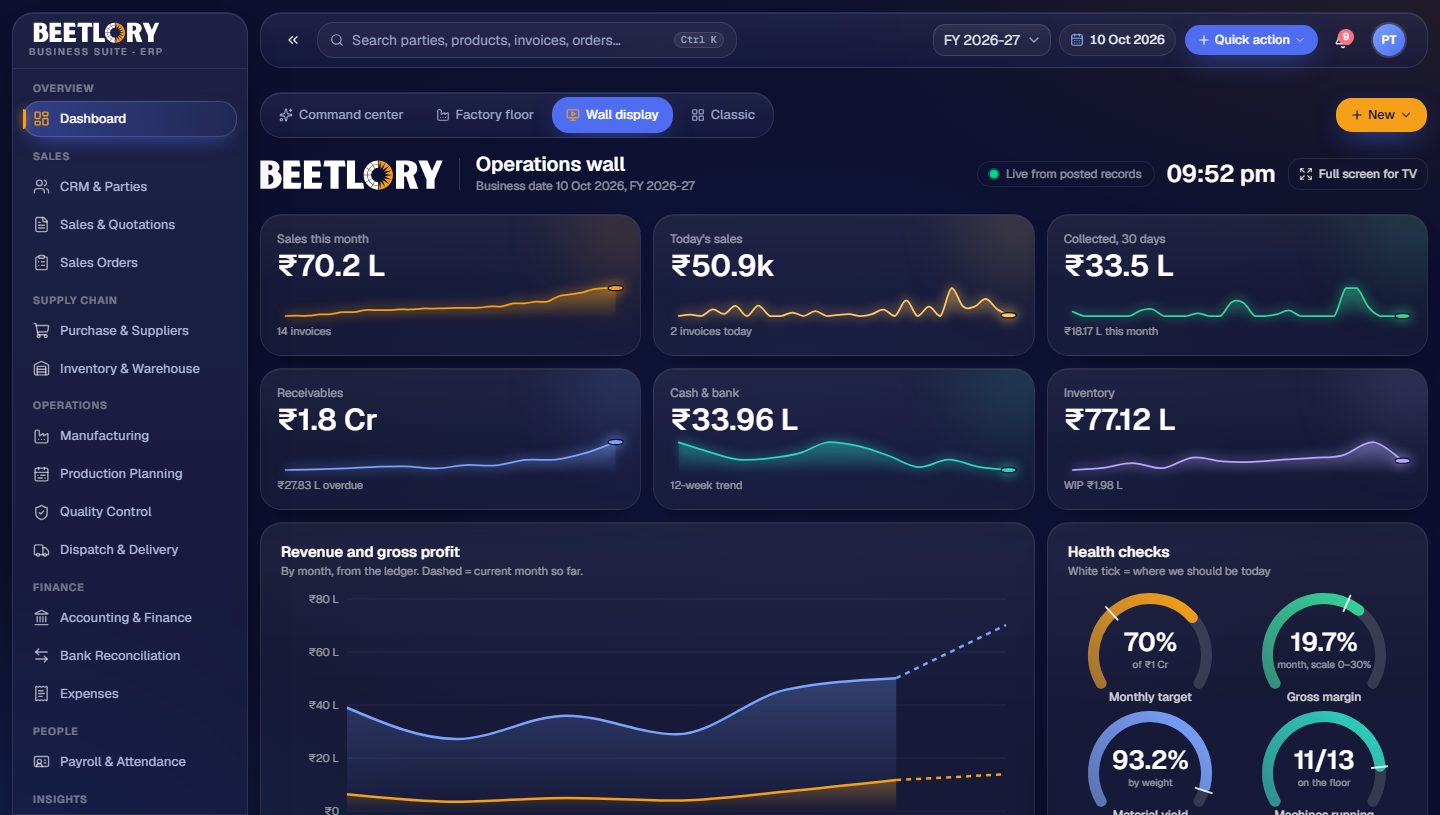Image resolution: width=1440 pixels, height=815 pixels.
Task: Collapse sidebar with double-chevron icon
Action: 293,40
